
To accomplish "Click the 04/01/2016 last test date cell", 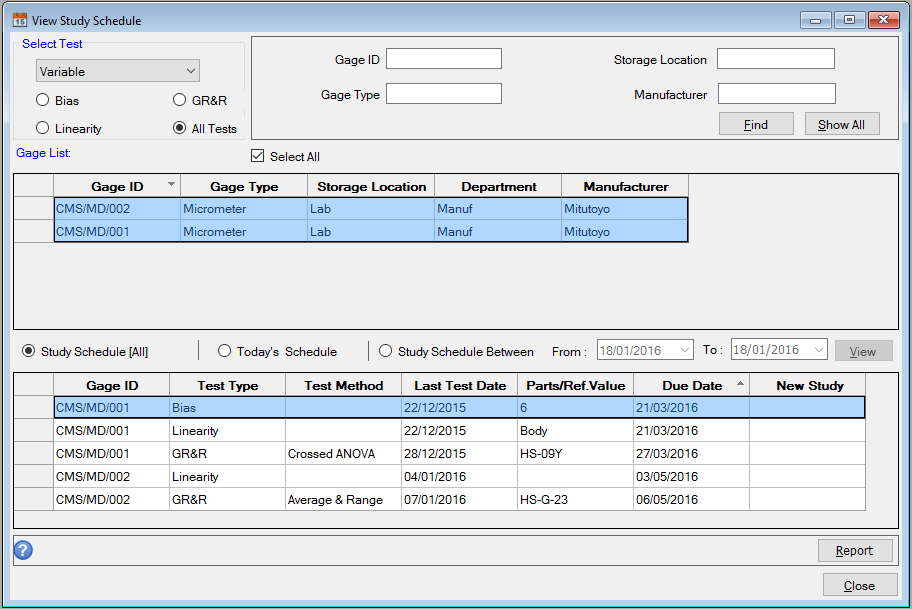I will pyautogui.click(x=459, y=476).
